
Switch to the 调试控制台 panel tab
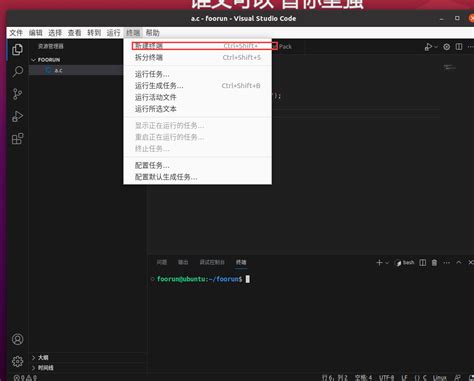[212, 263]
